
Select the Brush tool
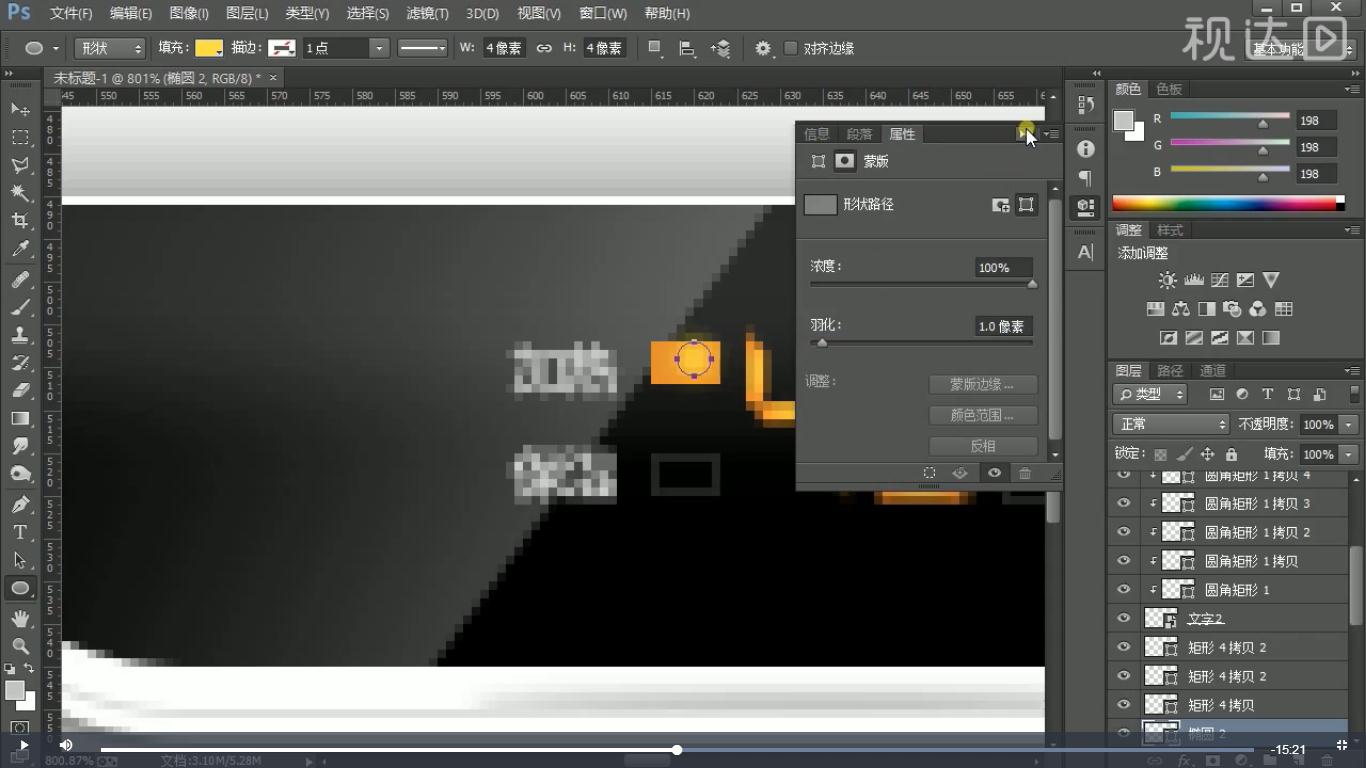point(20,308)
